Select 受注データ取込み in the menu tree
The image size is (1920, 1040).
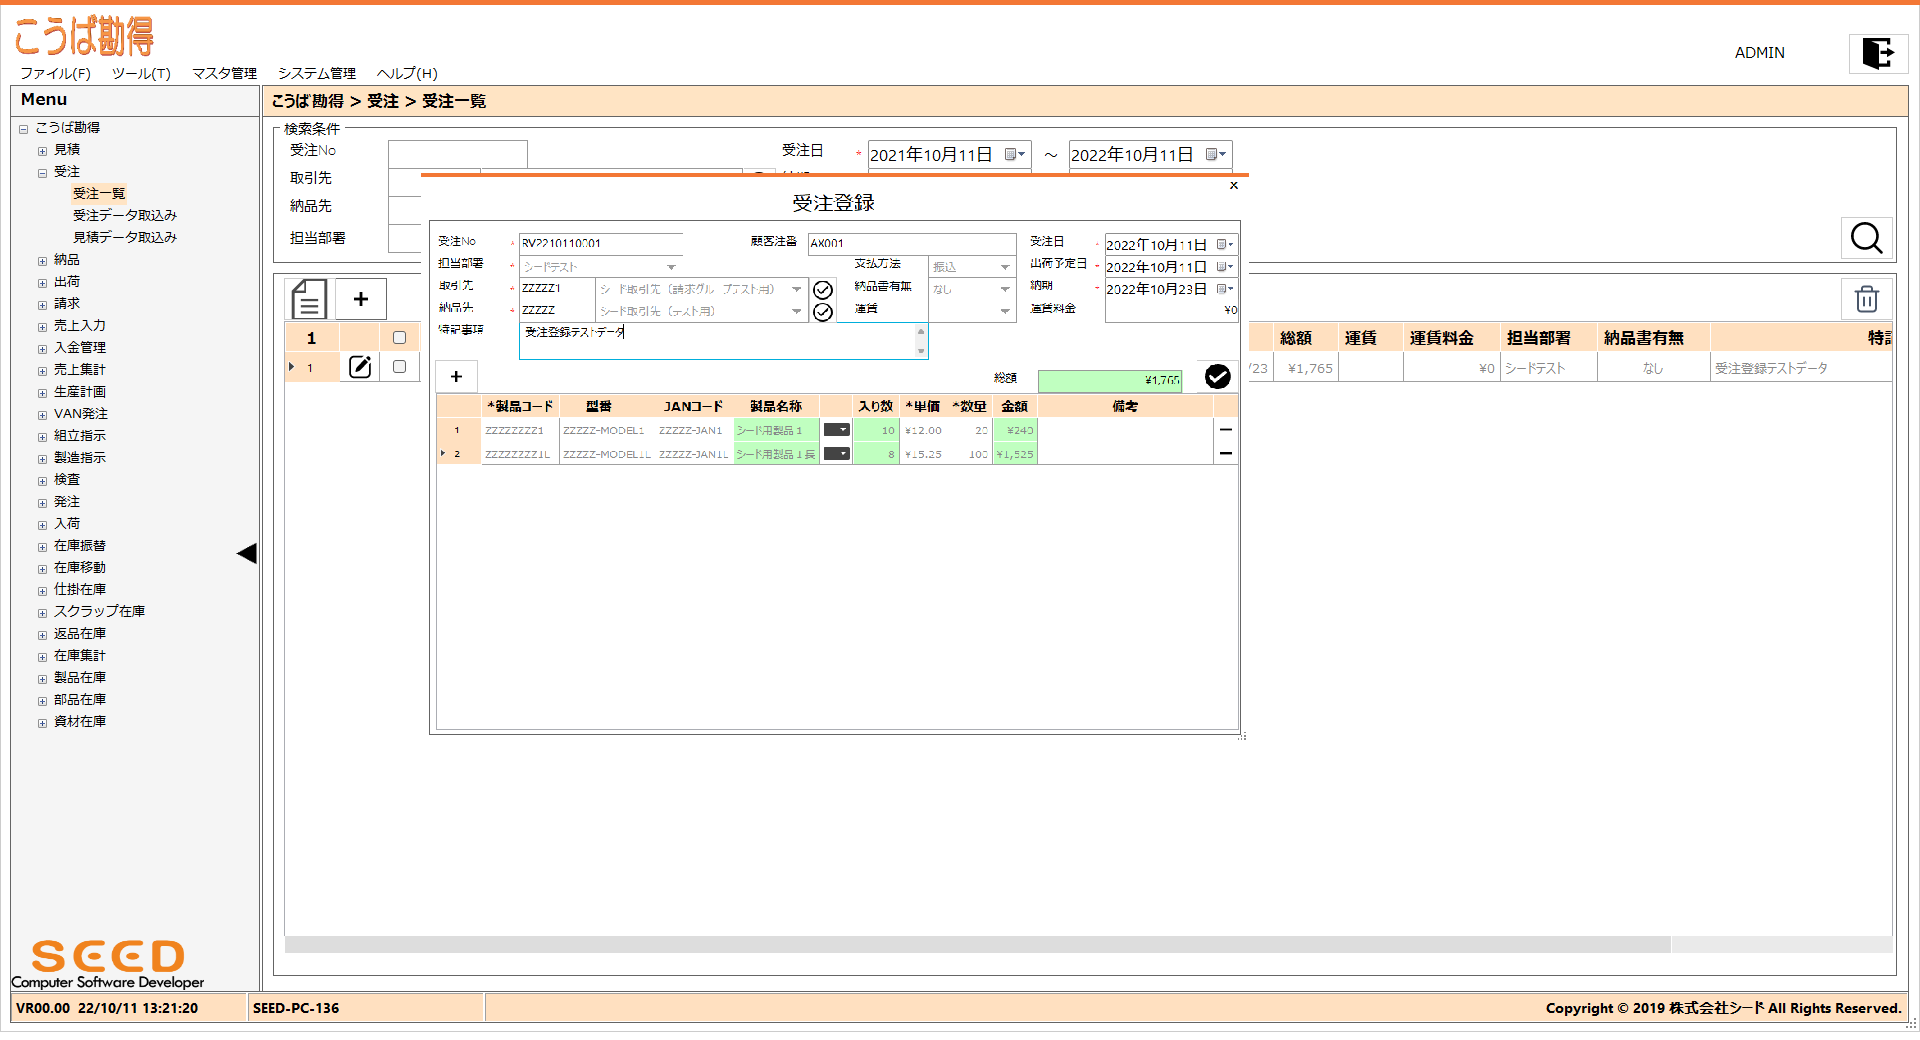coord(124,215)
